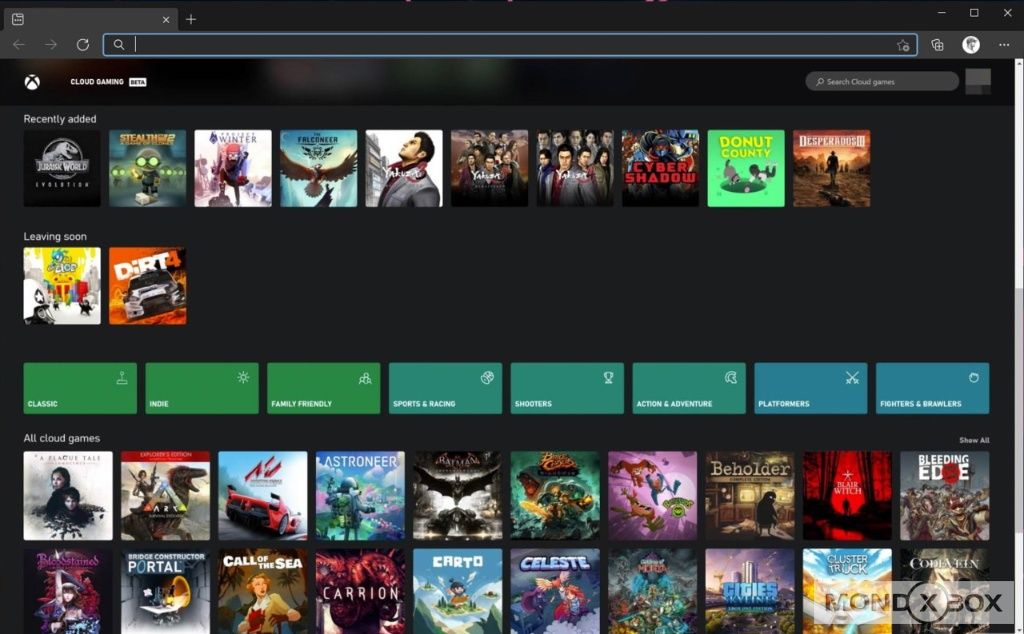Click the Search Cloud games field
Image resolution: width=1024 pixels, height=634 pixels.
point(882,82)
